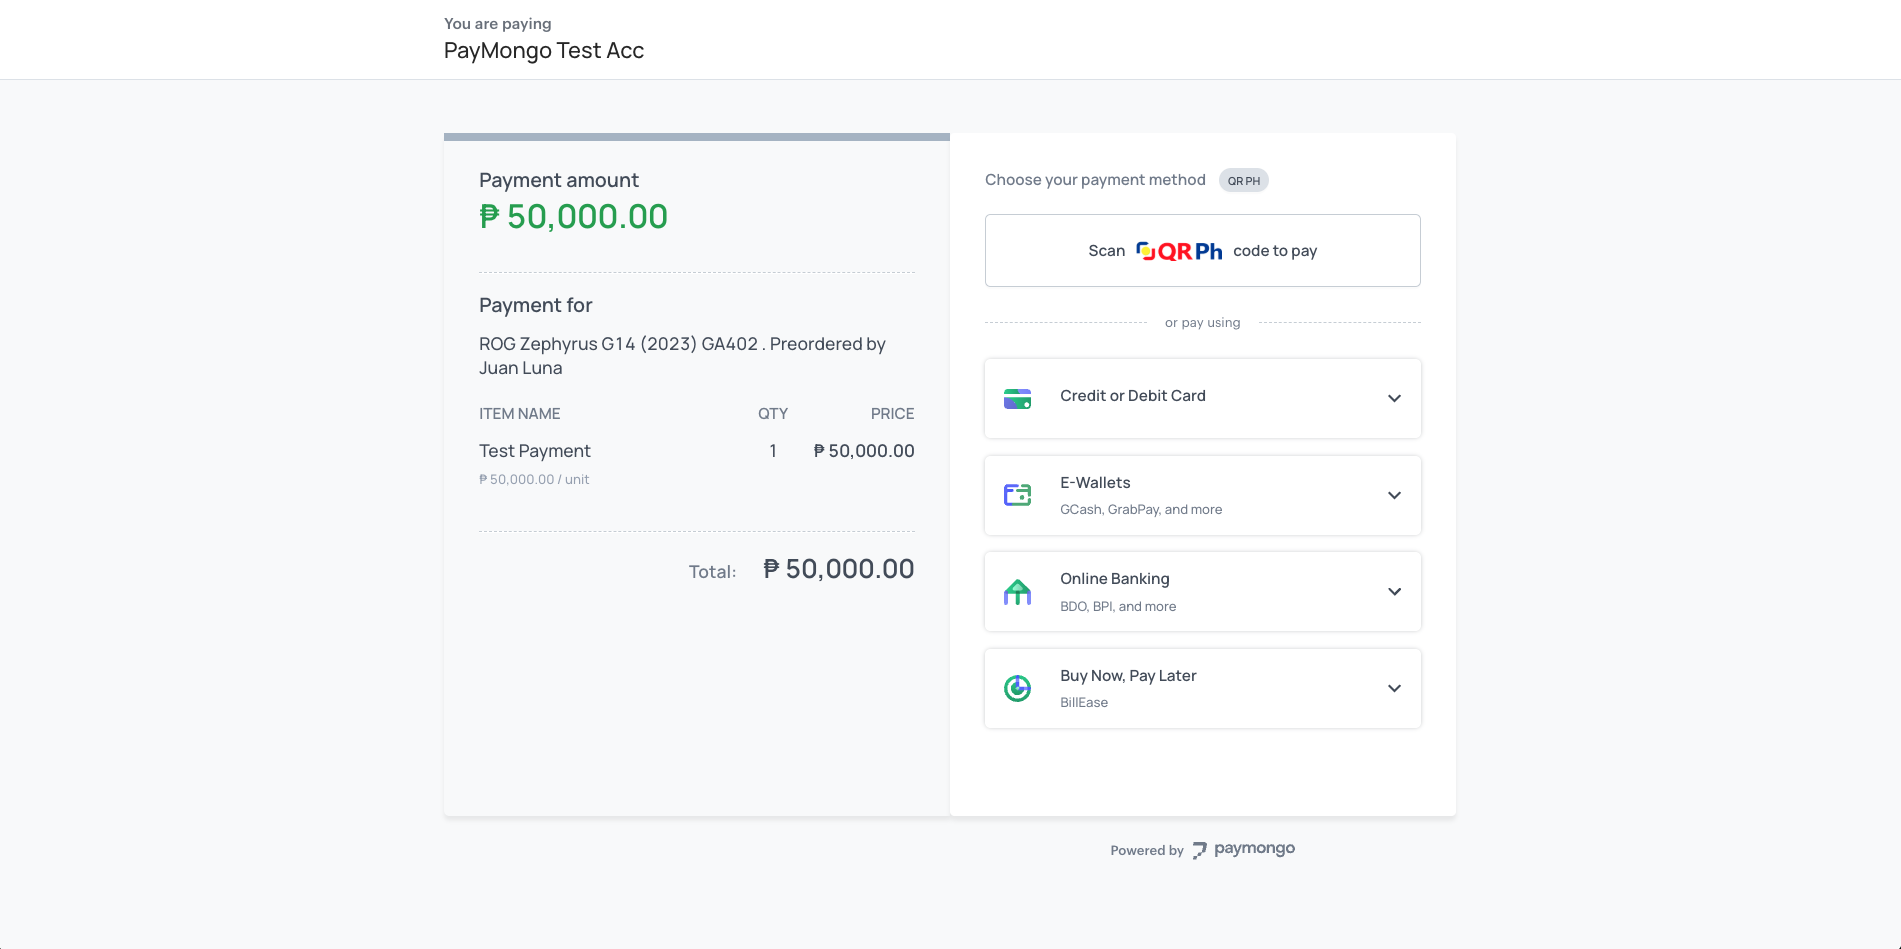This screenshot has height=949, width=1901.
Task: Select the Credit or Debit Card label
Action: click(1133, 396)
